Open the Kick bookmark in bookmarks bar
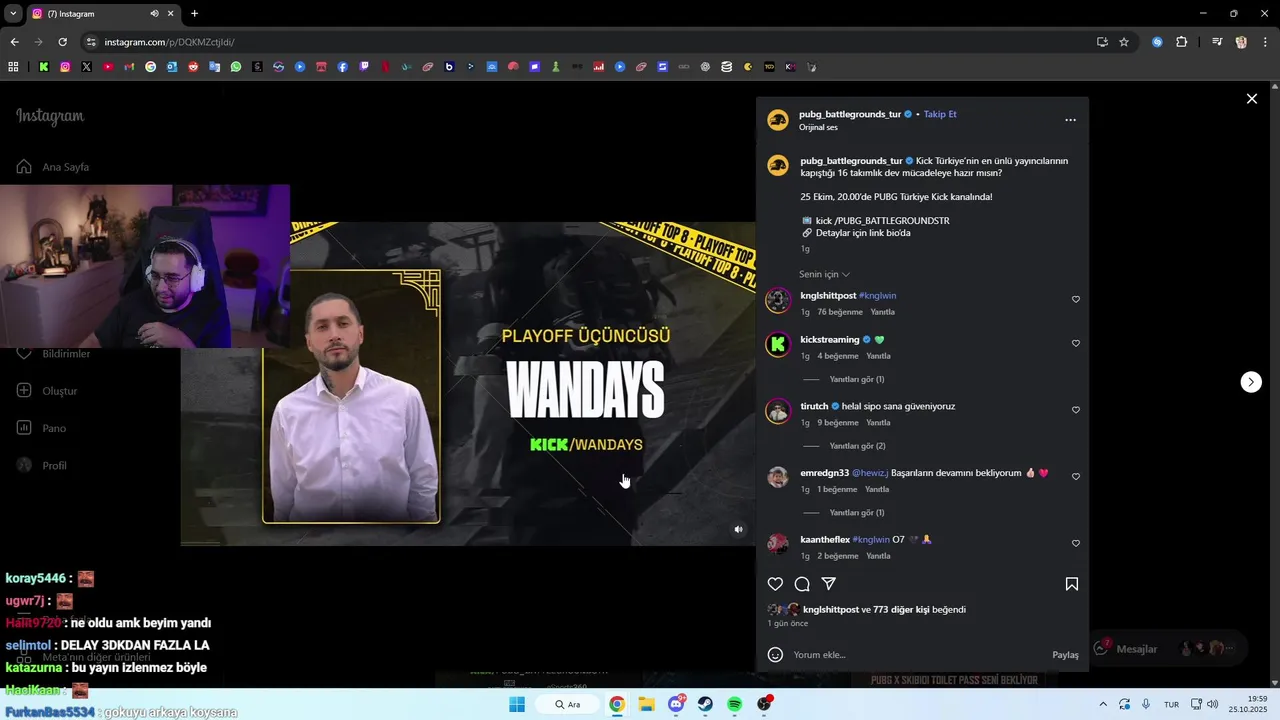This screenshot has width=1280, height=720. coord(44,67)
